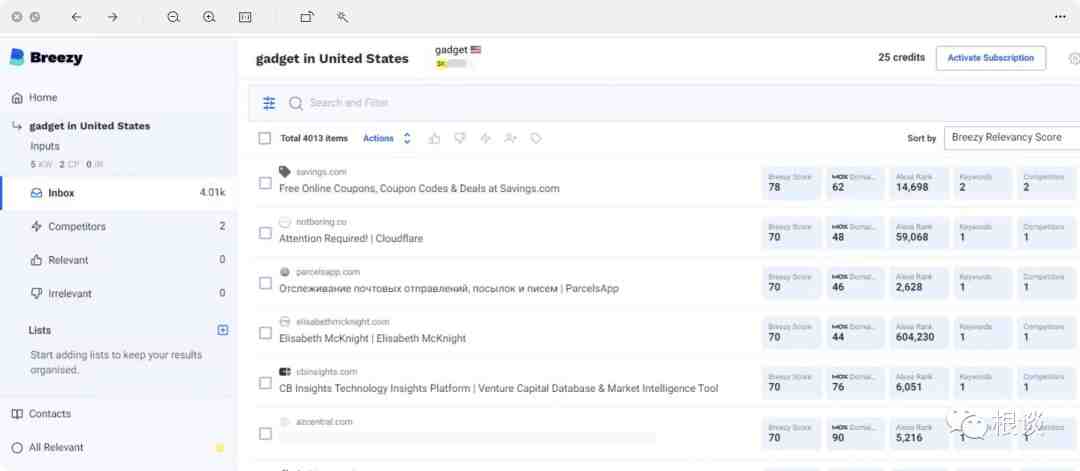The height and width of the screenshot is (471, 1080).
Task: Check the elisabethmcknight.com row
Action: coord(265,333)
